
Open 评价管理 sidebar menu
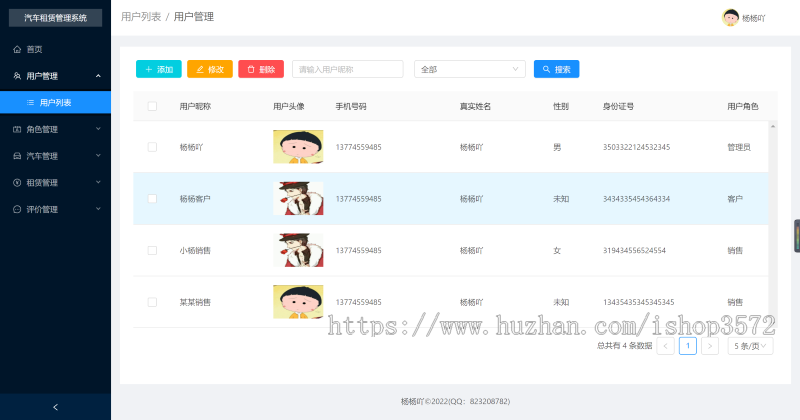pyautogui.click(x=55, y=209)
